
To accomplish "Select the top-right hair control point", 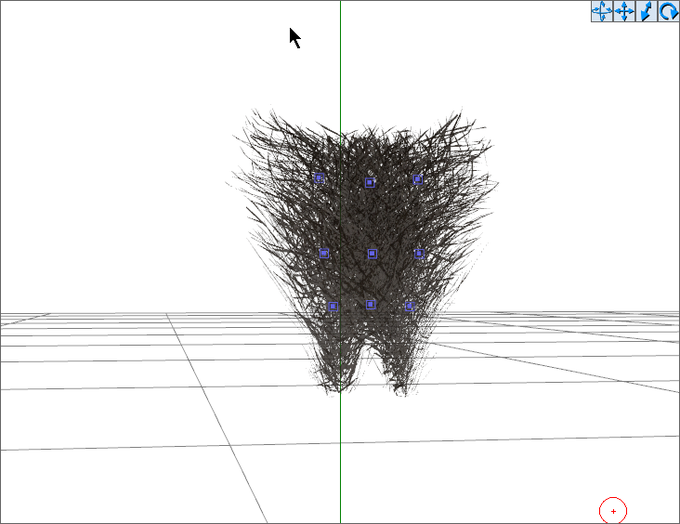I will tap(418, 179).
